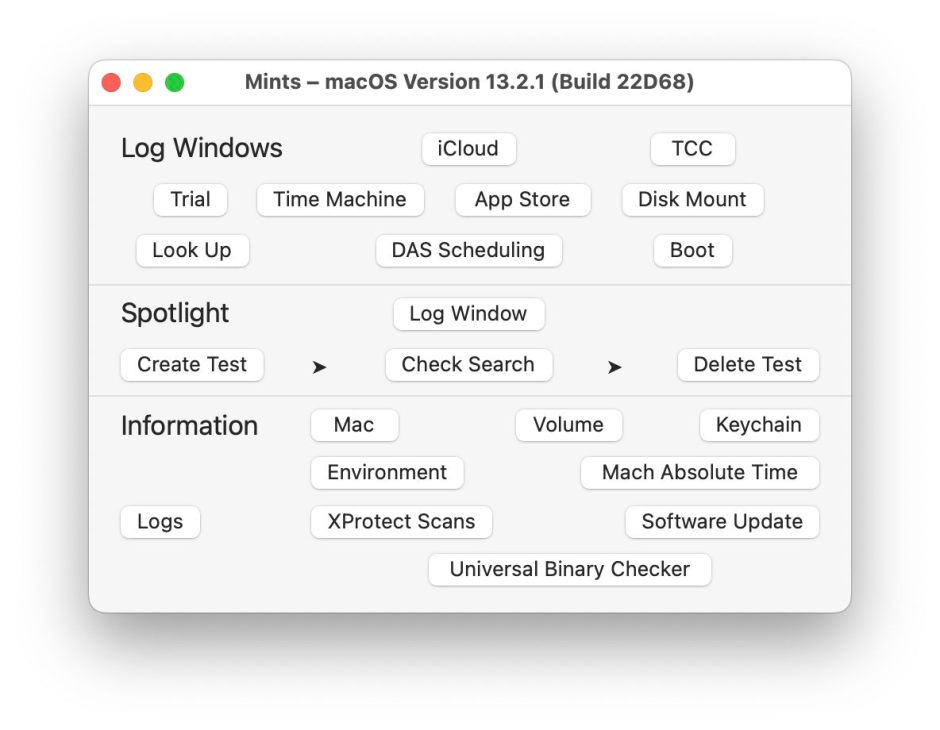Open Spotlight's Log Window button

(468, 313)
